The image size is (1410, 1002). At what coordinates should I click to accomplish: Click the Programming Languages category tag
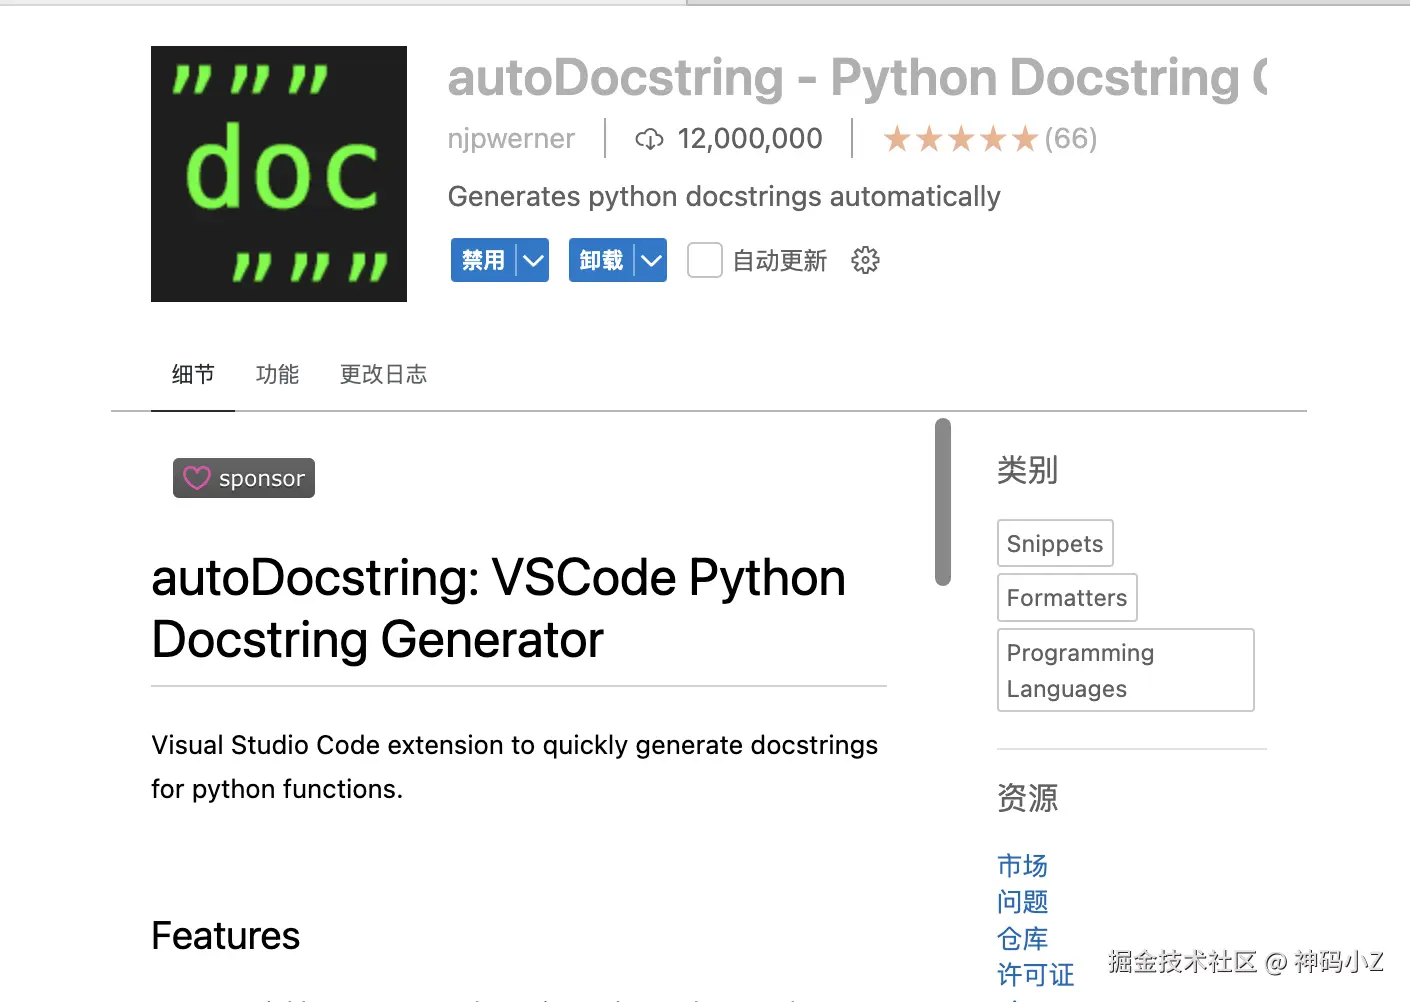[x=1126, y=670]
